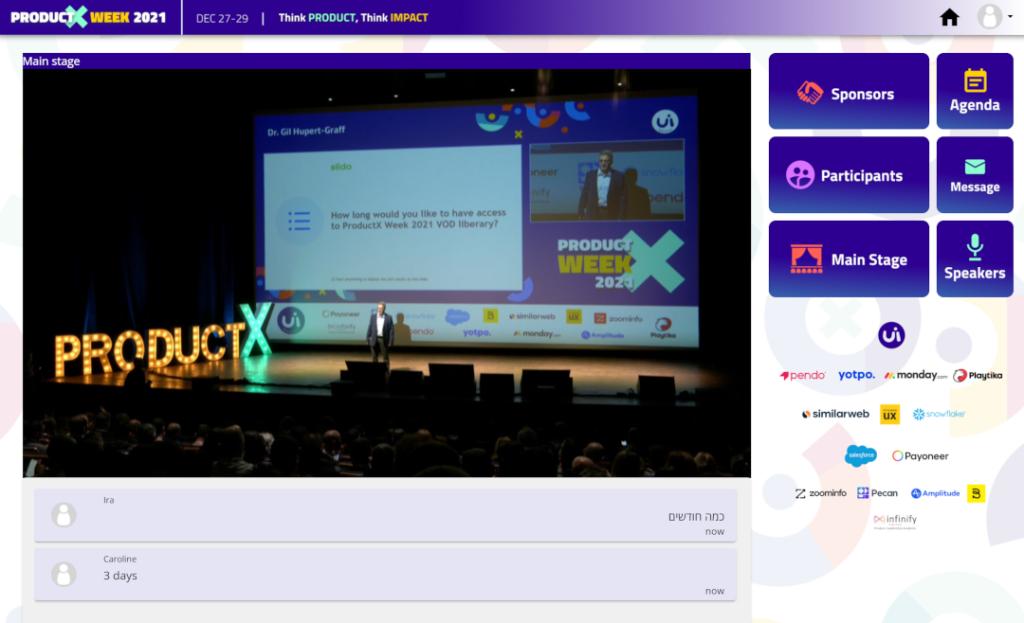Open the Sponsors page
The image size is (1024, 623).
click(848, 92)
